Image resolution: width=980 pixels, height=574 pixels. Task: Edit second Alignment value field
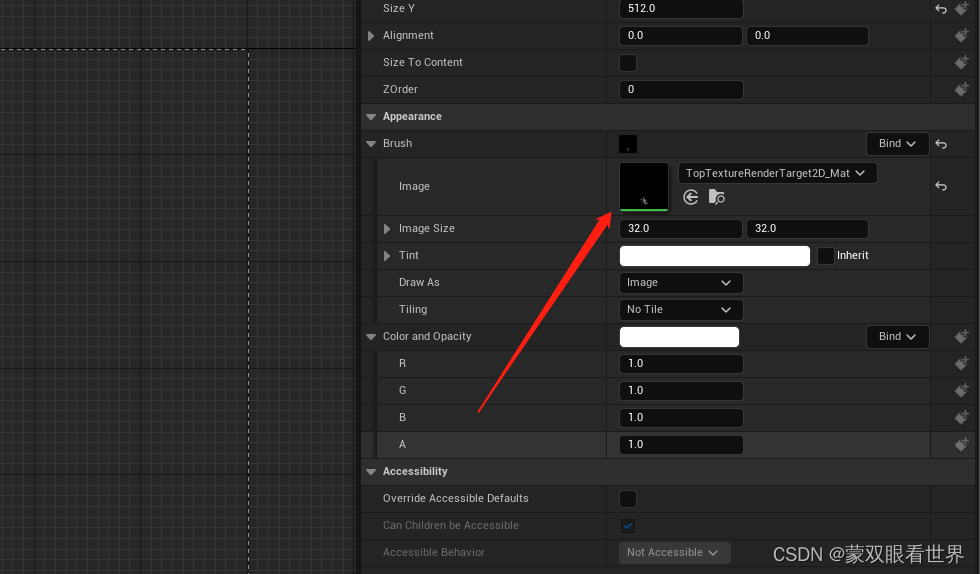(x=807, y=36)
